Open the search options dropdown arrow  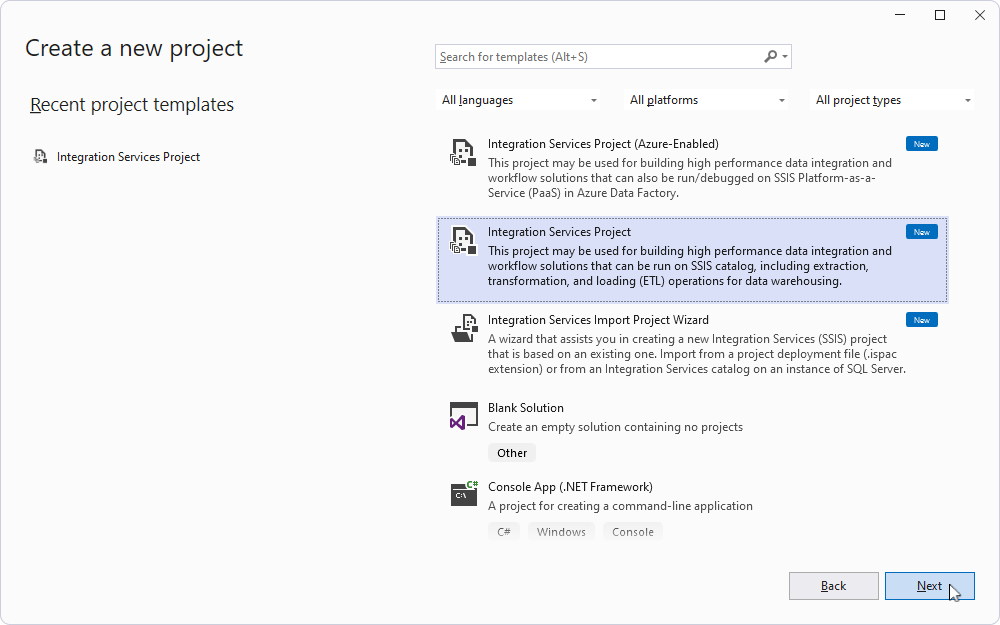click(x=783, y=56)
